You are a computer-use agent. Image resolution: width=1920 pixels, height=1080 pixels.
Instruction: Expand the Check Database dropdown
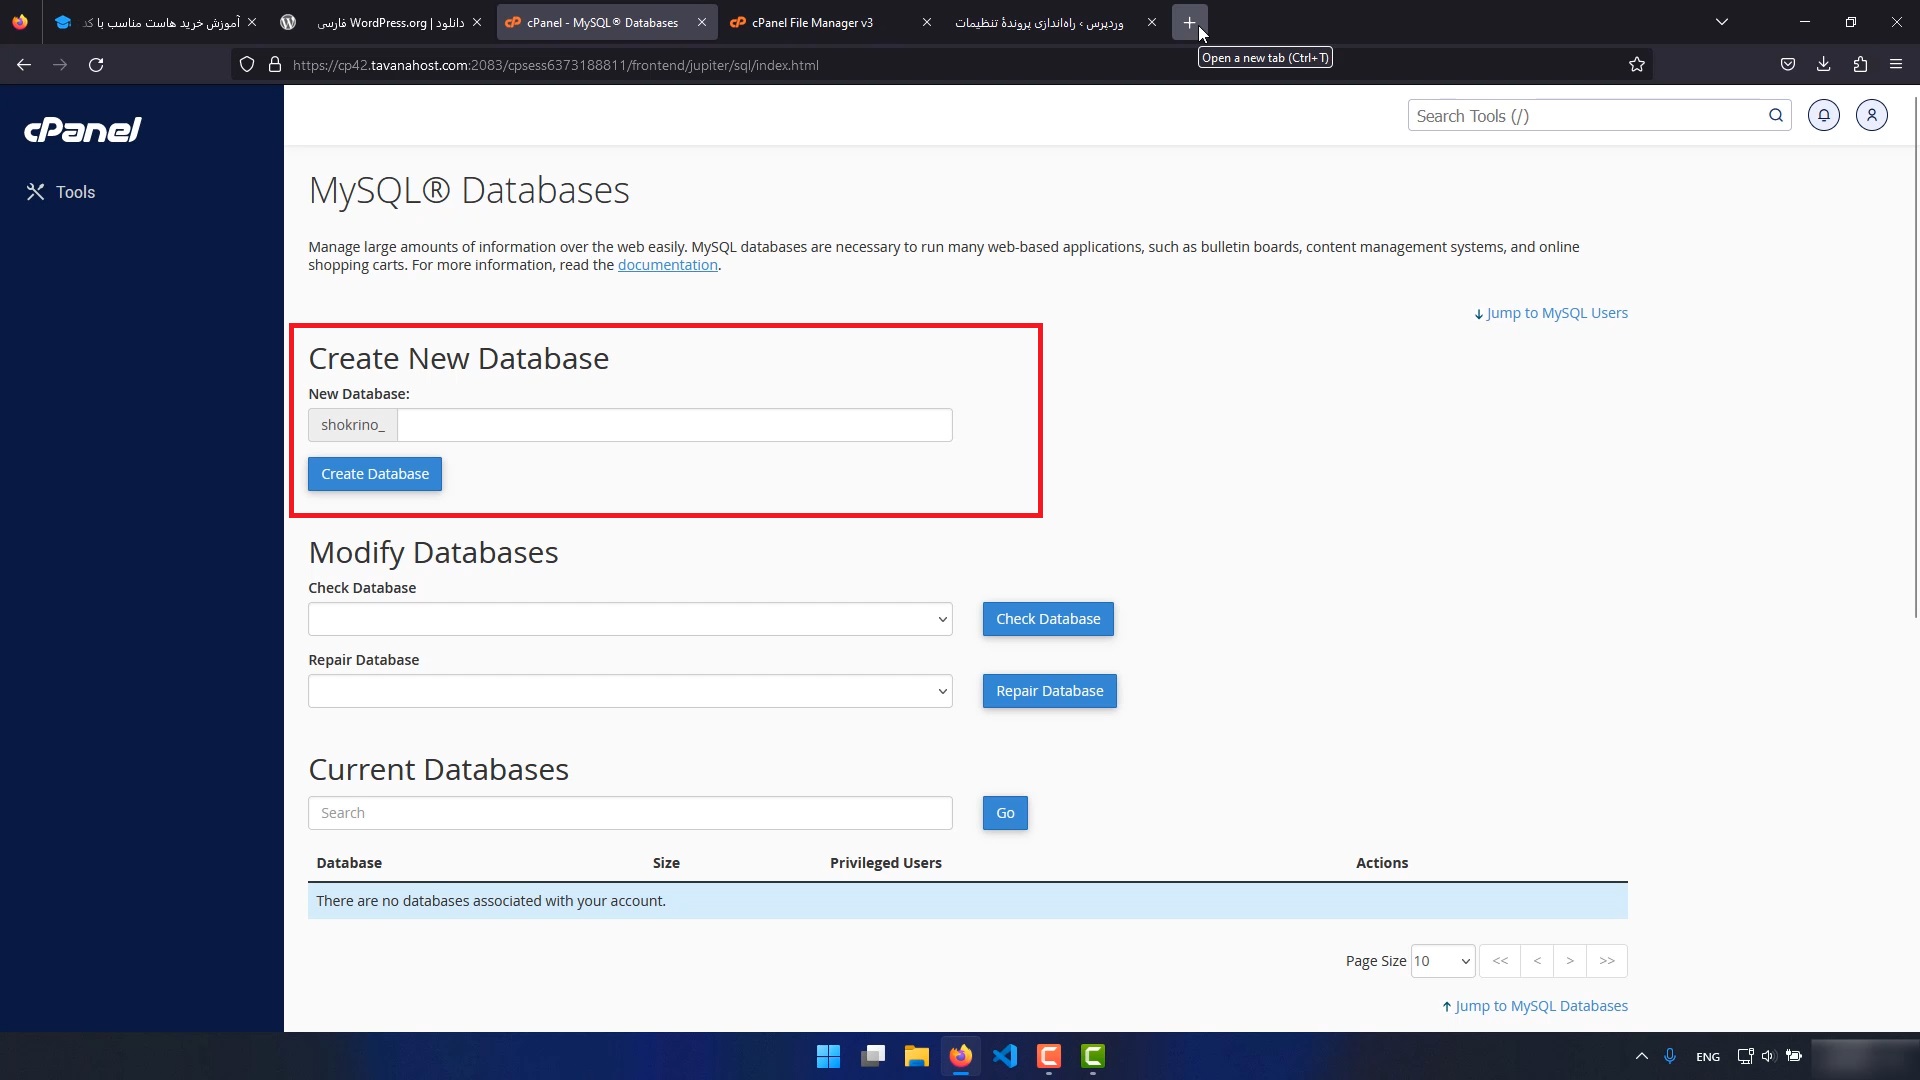click(630, 619)
